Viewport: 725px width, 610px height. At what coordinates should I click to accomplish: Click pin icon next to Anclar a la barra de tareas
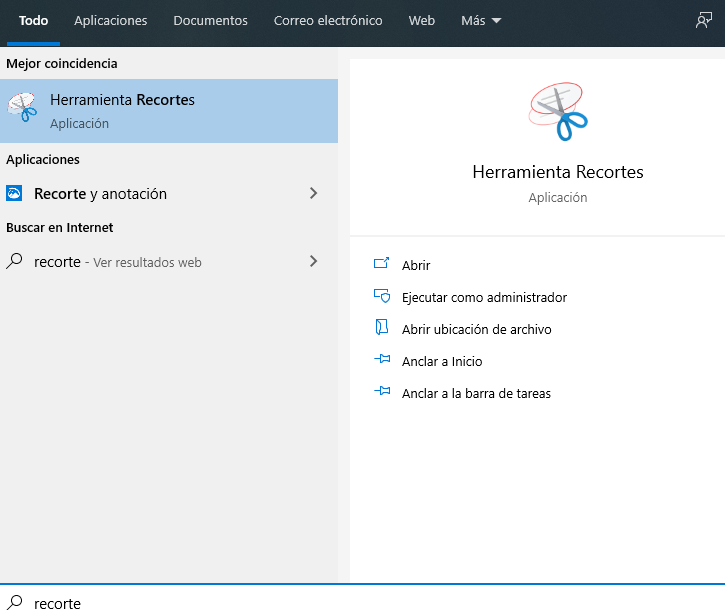[x=382, y=391]
